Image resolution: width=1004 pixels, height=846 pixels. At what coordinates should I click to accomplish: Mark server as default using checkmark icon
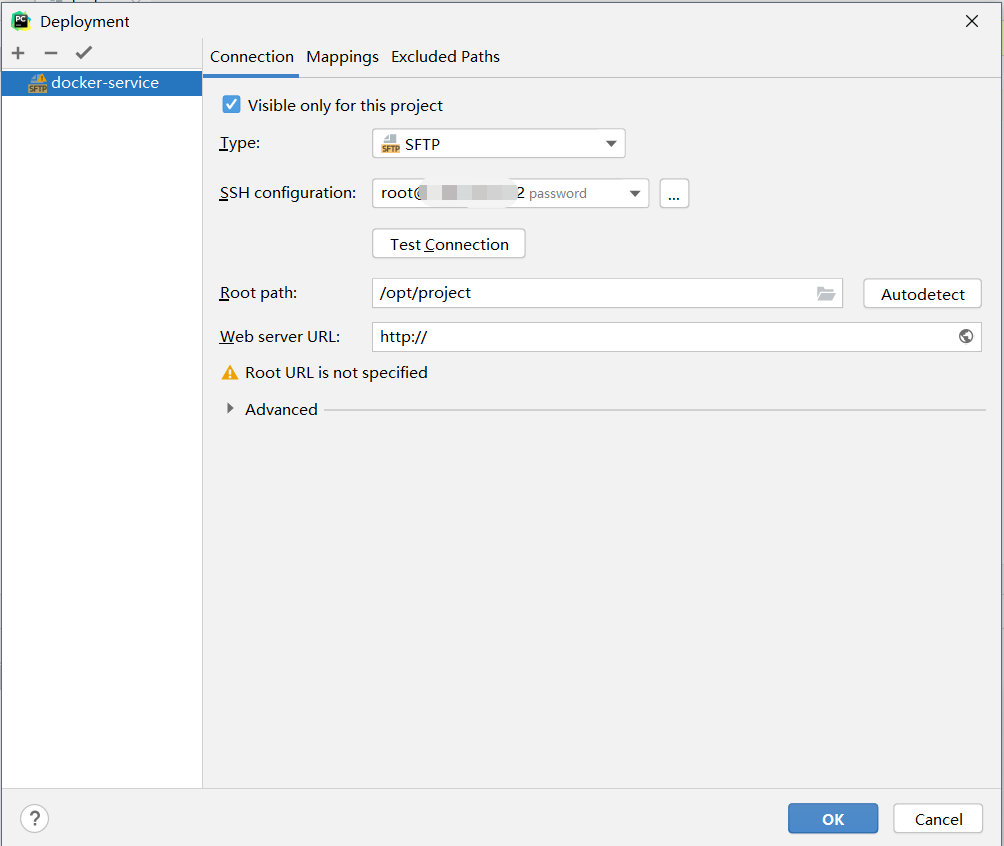(x=84, y=53)
